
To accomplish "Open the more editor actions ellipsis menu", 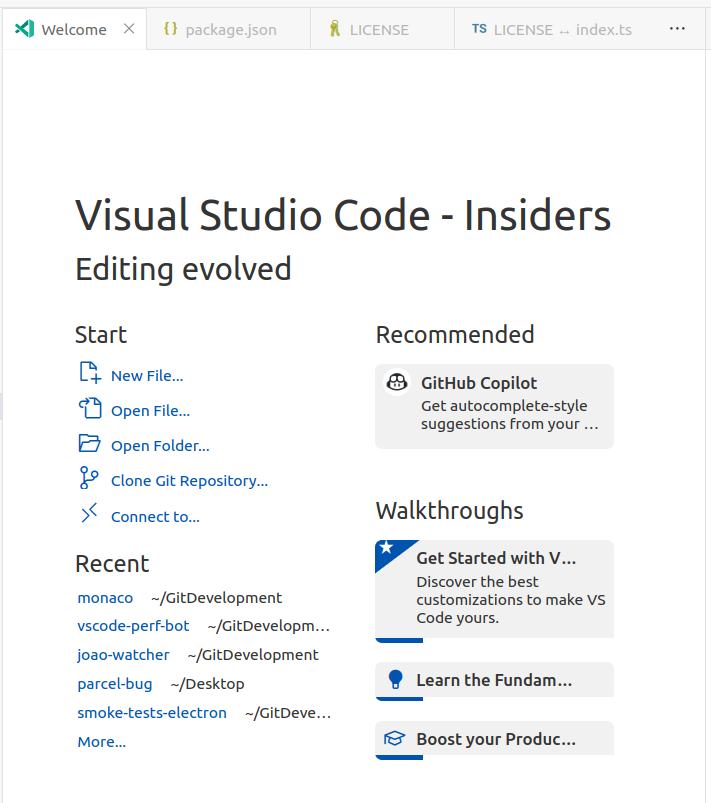I will [x=677, y=29].
